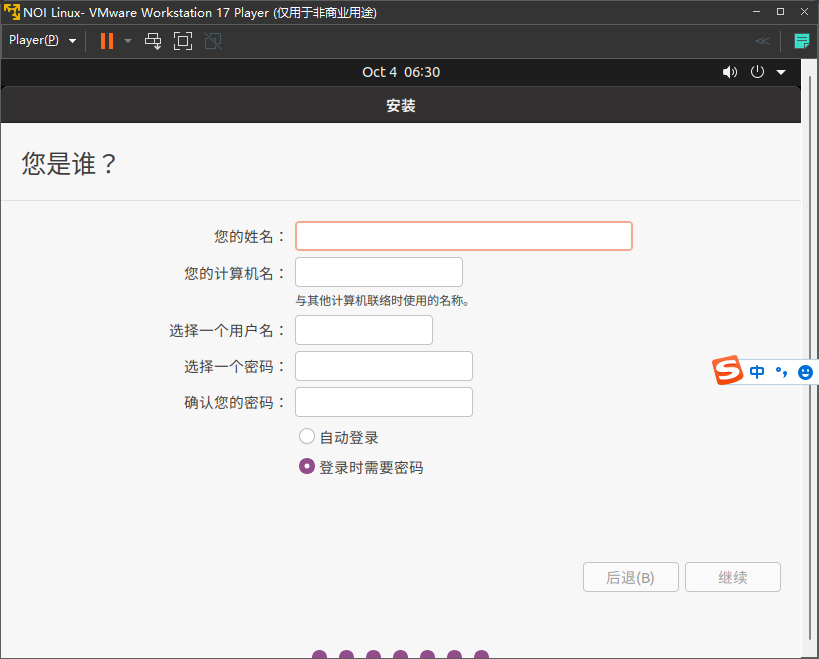Screen dimensions: 819x659
Task: Expand the arrow next to the pause button
Action: (128, 41)
